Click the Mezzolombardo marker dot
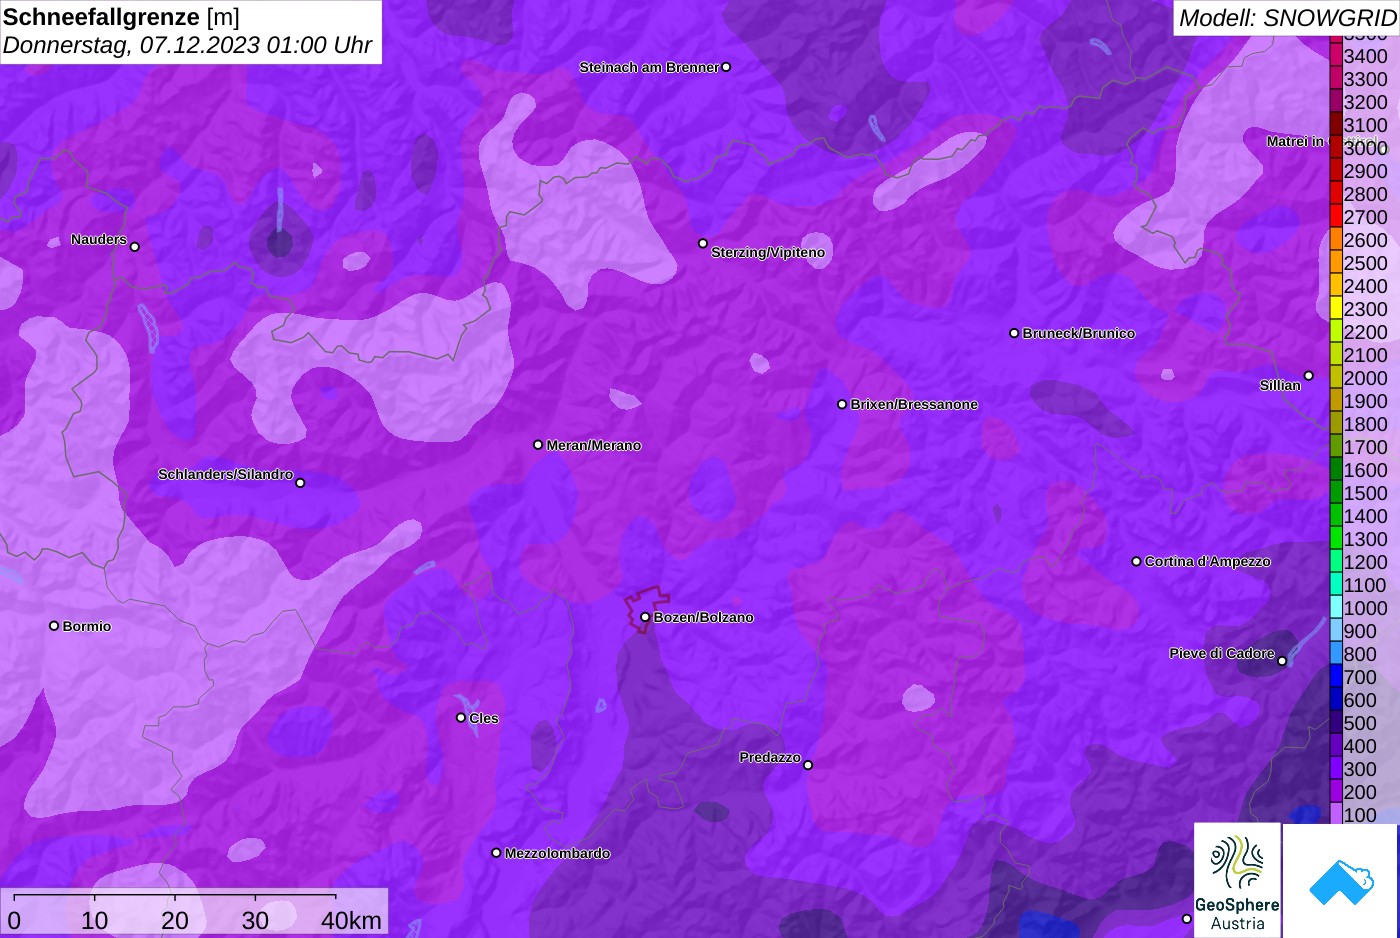1400x938 pixels. (x=496, y=853)
